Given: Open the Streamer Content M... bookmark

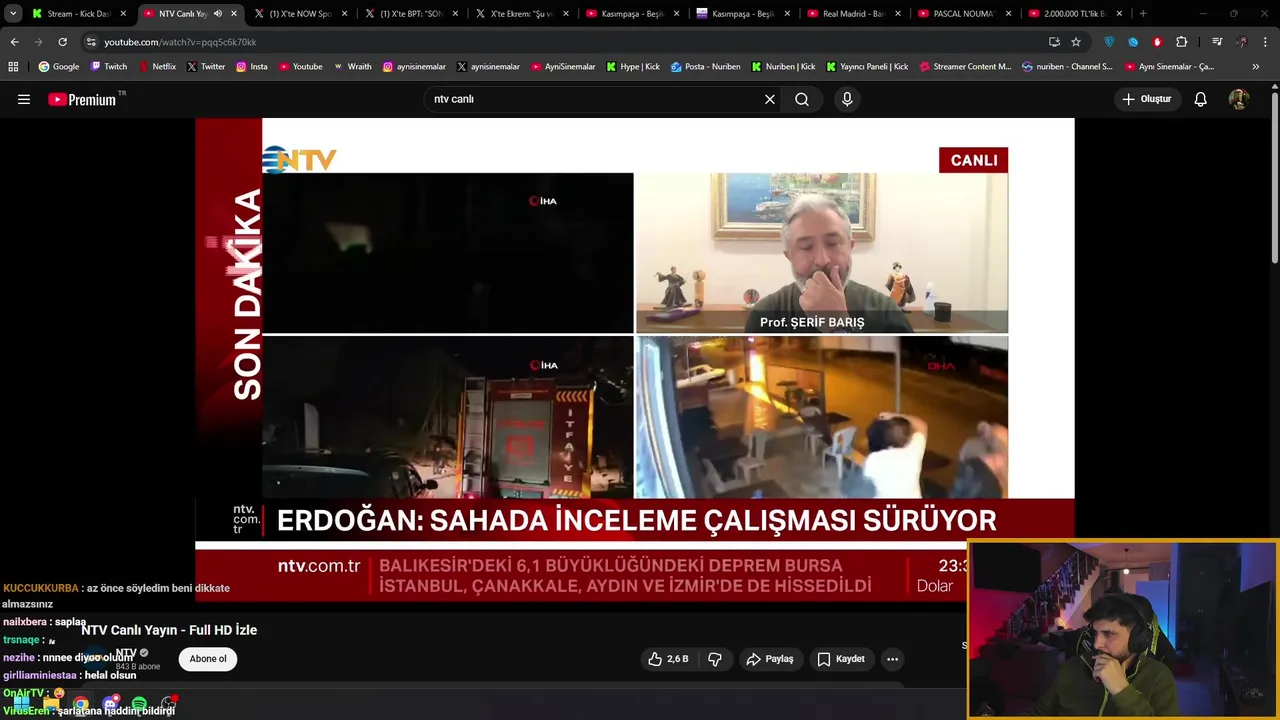Looking at the screenshot, I should tap(964, 67).
